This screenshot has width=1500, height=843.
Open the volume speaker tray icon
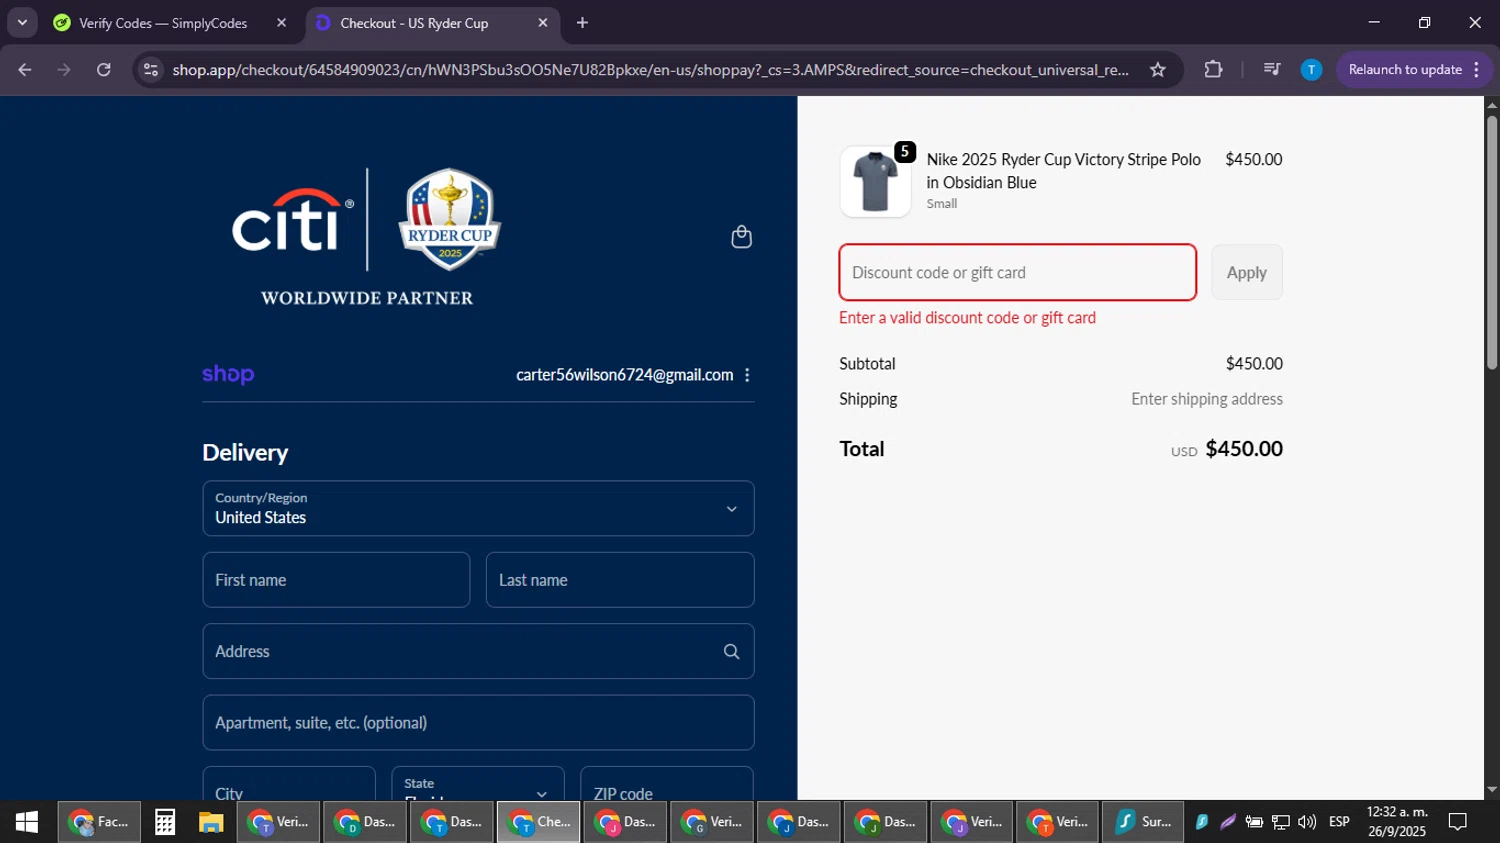click(1307, 822)
